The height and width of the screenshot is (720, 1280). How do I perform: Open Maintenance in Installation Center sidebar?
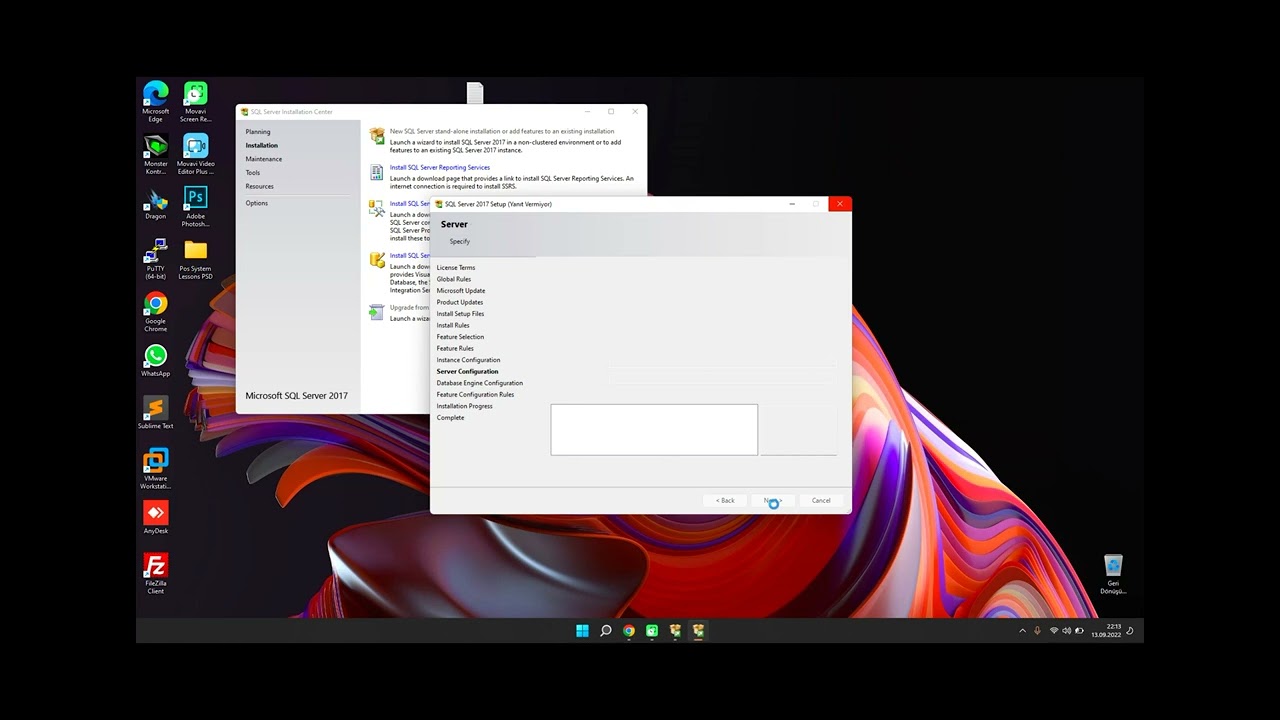pyautogui.click(x=264, y=159)
